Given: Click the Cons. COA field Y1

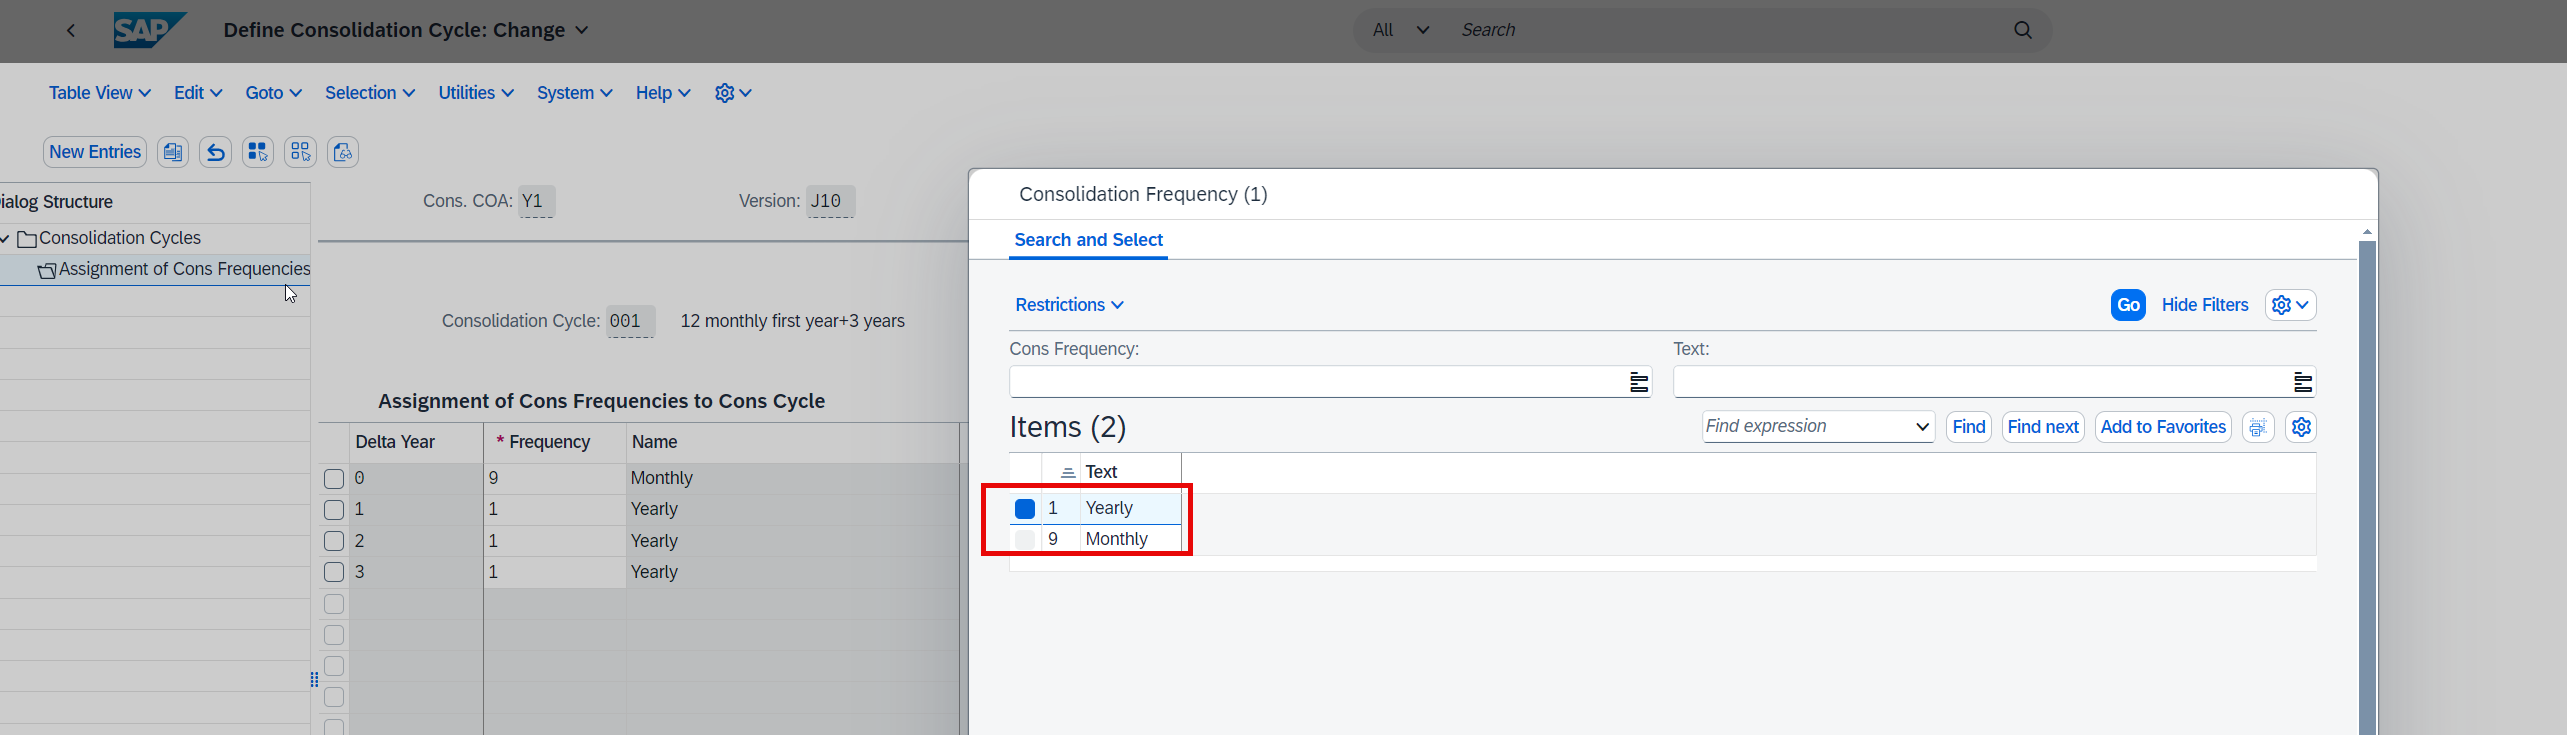Looking at the screenshot, I should pos(536,201).
